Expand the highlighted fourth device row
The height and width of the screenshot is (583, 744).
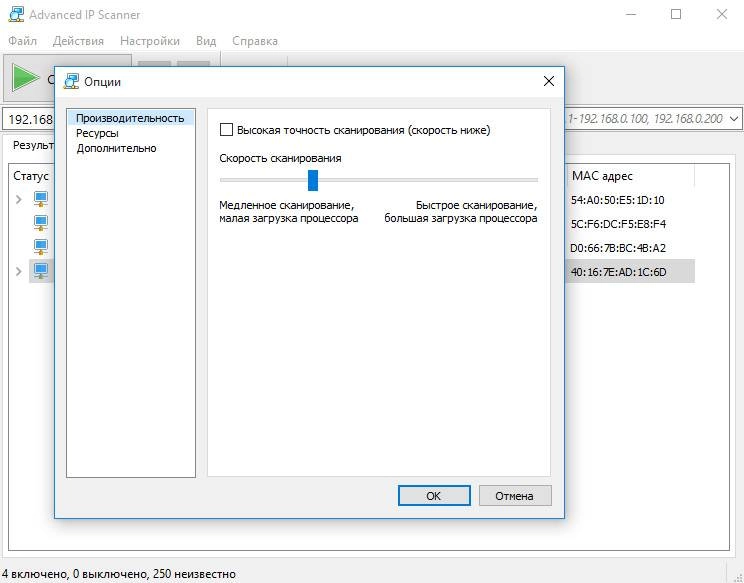[19, 271]
